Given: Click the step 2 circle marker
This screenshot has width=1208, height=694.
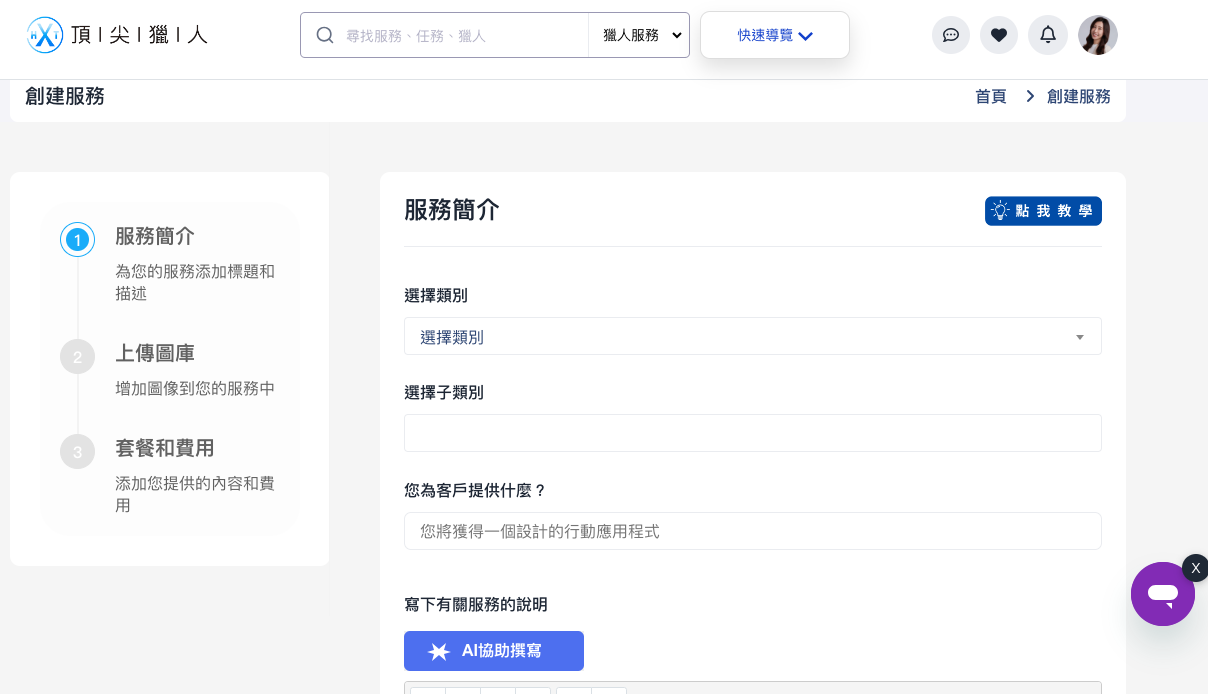Looking at the screenshot, I should tap(77, 357).
